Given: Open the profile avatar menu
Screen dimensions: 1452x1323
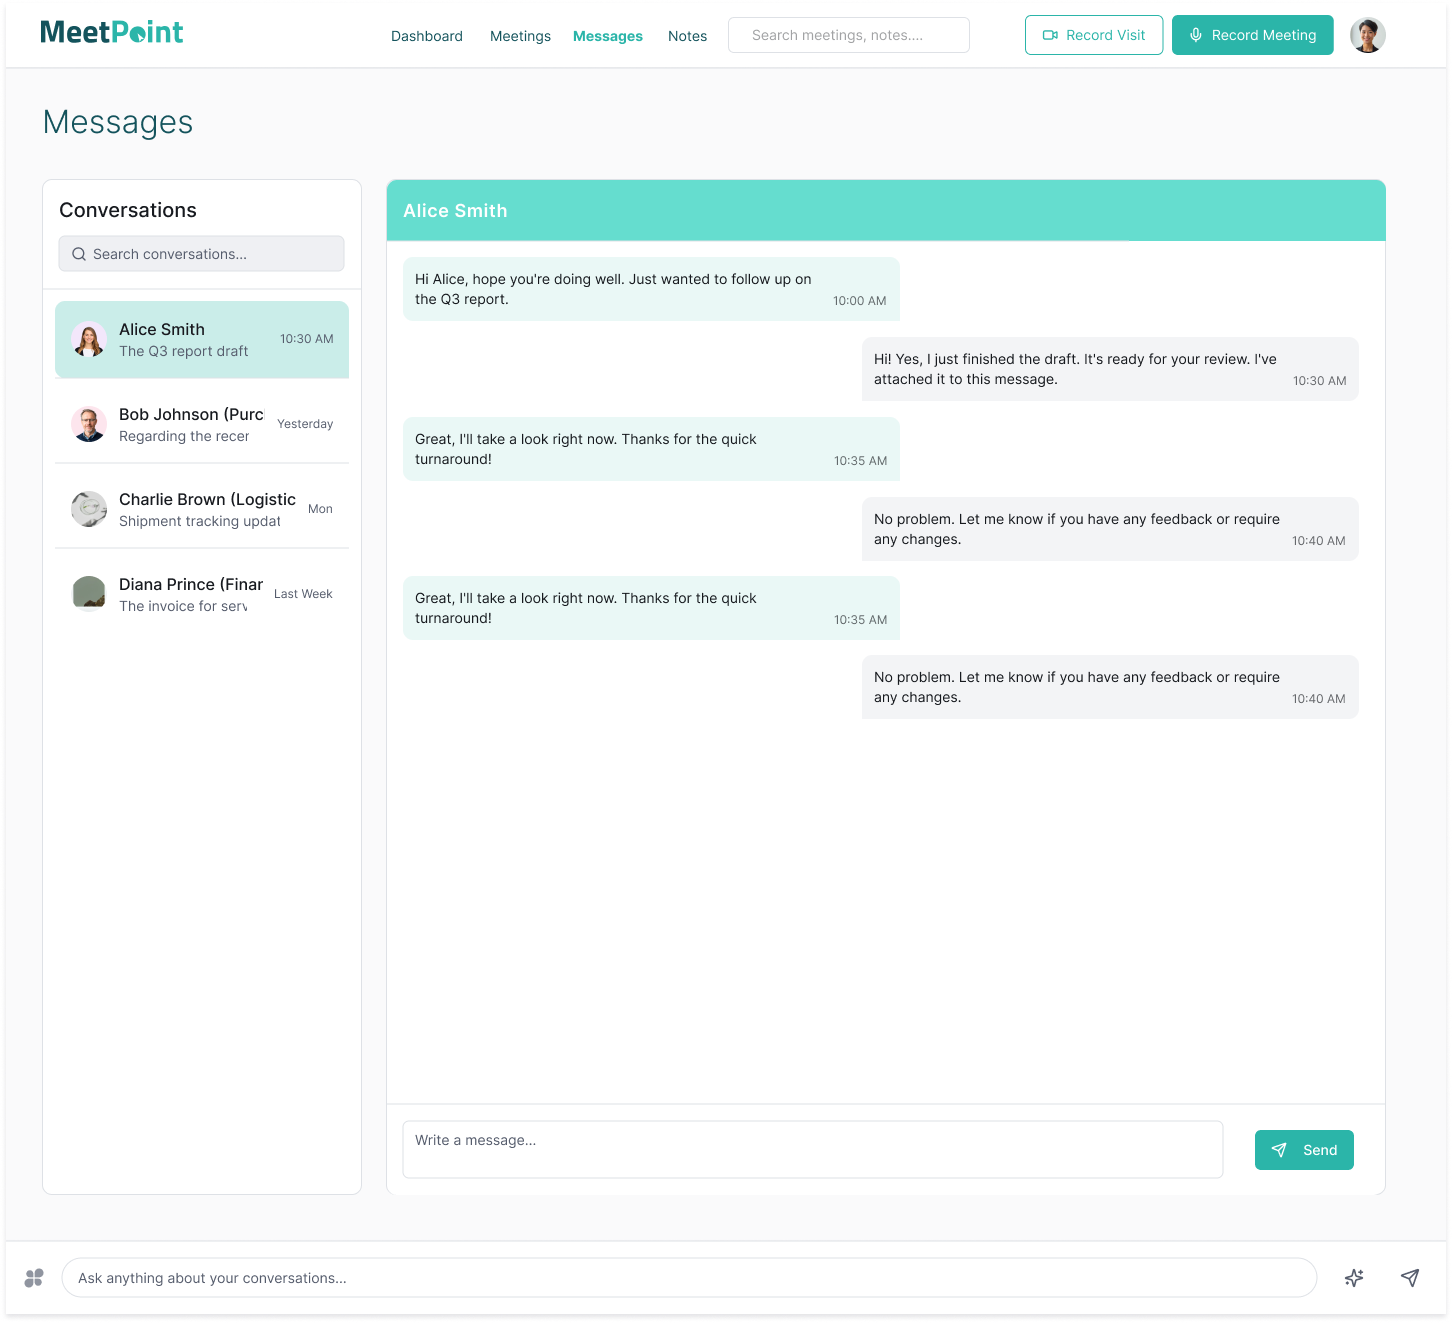Looking at the screenshot, I should 1367,35.
